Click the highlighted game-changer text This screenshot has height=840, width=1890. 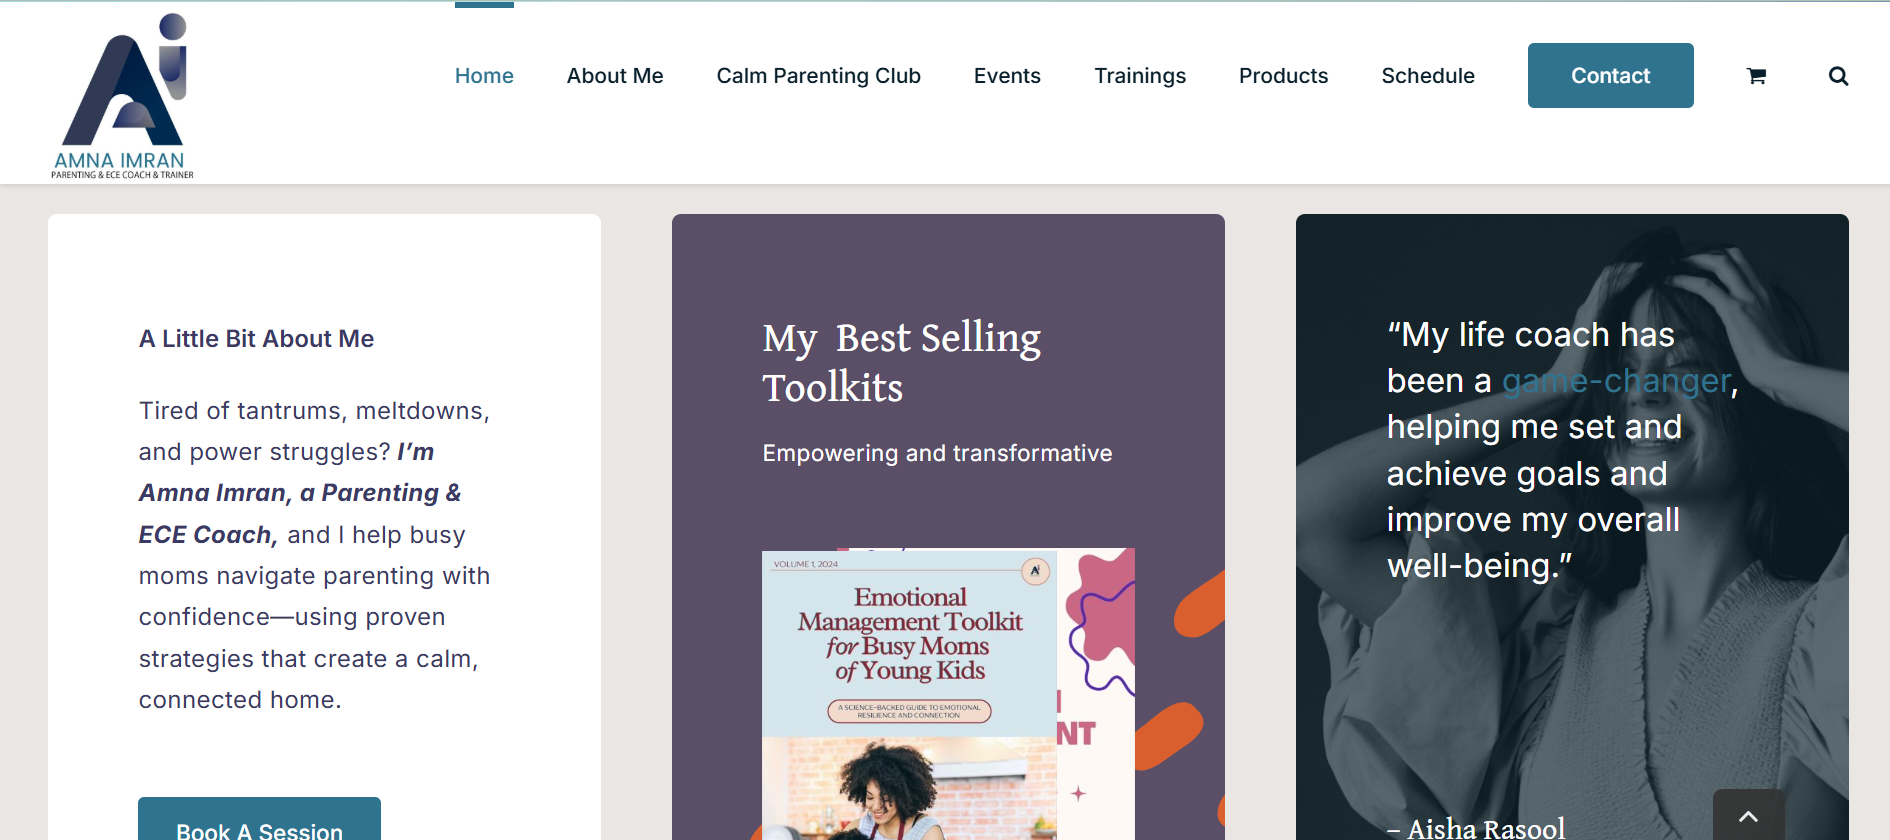(x=1616, y=381)
